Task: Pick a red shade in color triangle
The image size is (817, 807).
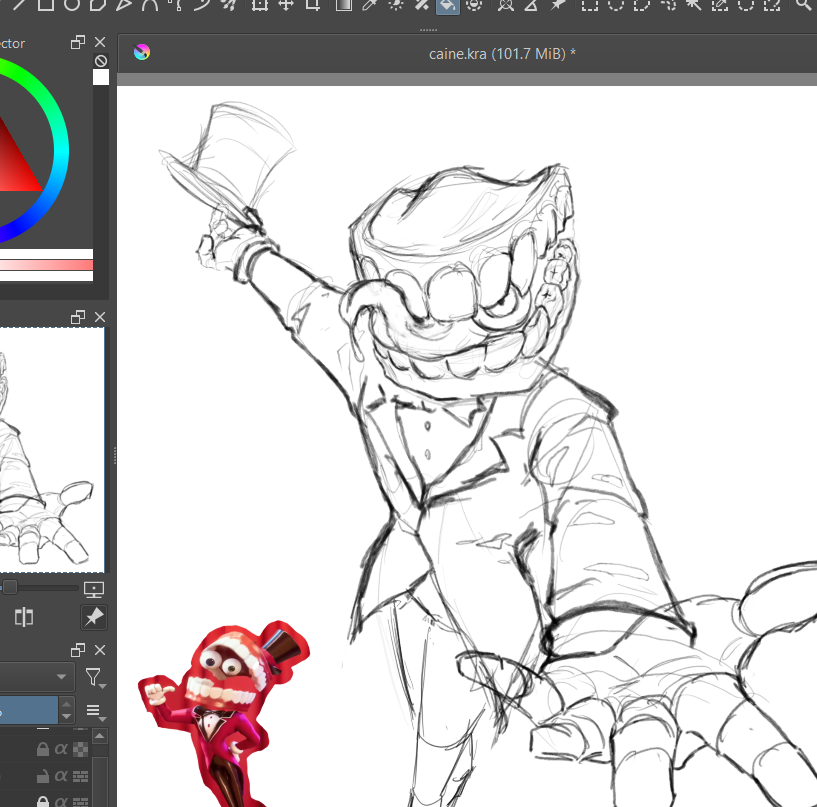Action: (16, 167)
